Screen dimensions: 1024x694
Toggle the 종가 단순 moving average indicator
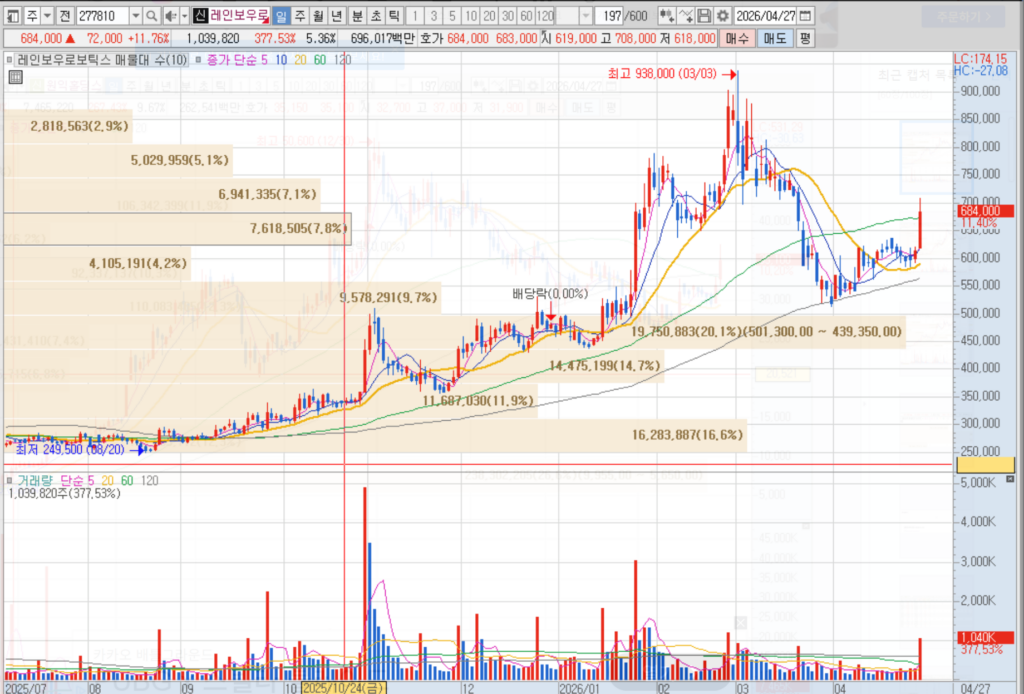[199, 60]
